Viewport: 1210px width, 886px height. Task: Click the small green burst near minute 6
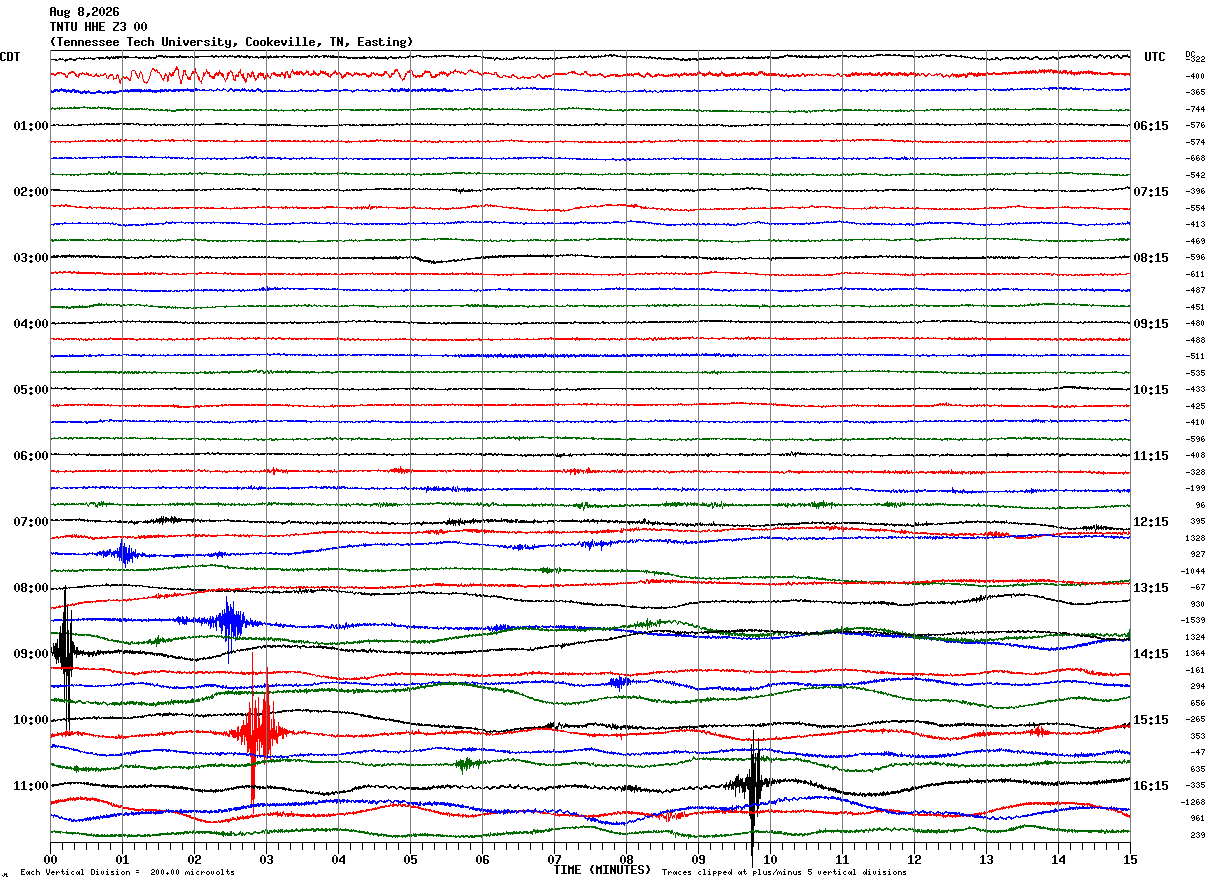(464, 765)
